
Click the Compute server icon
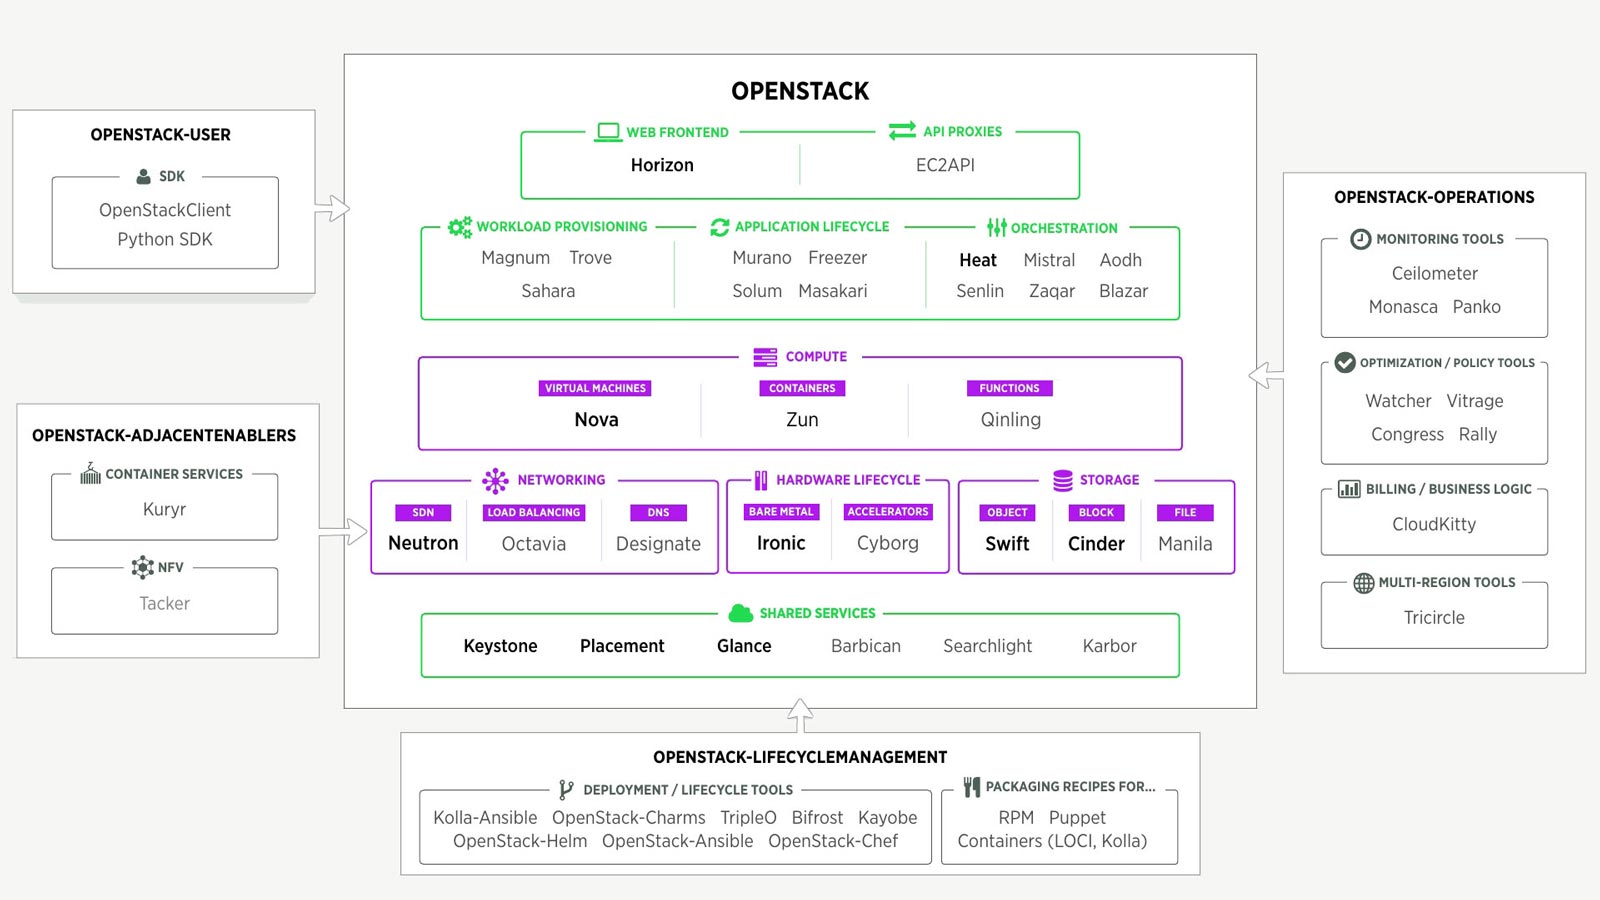pos(765,357)
